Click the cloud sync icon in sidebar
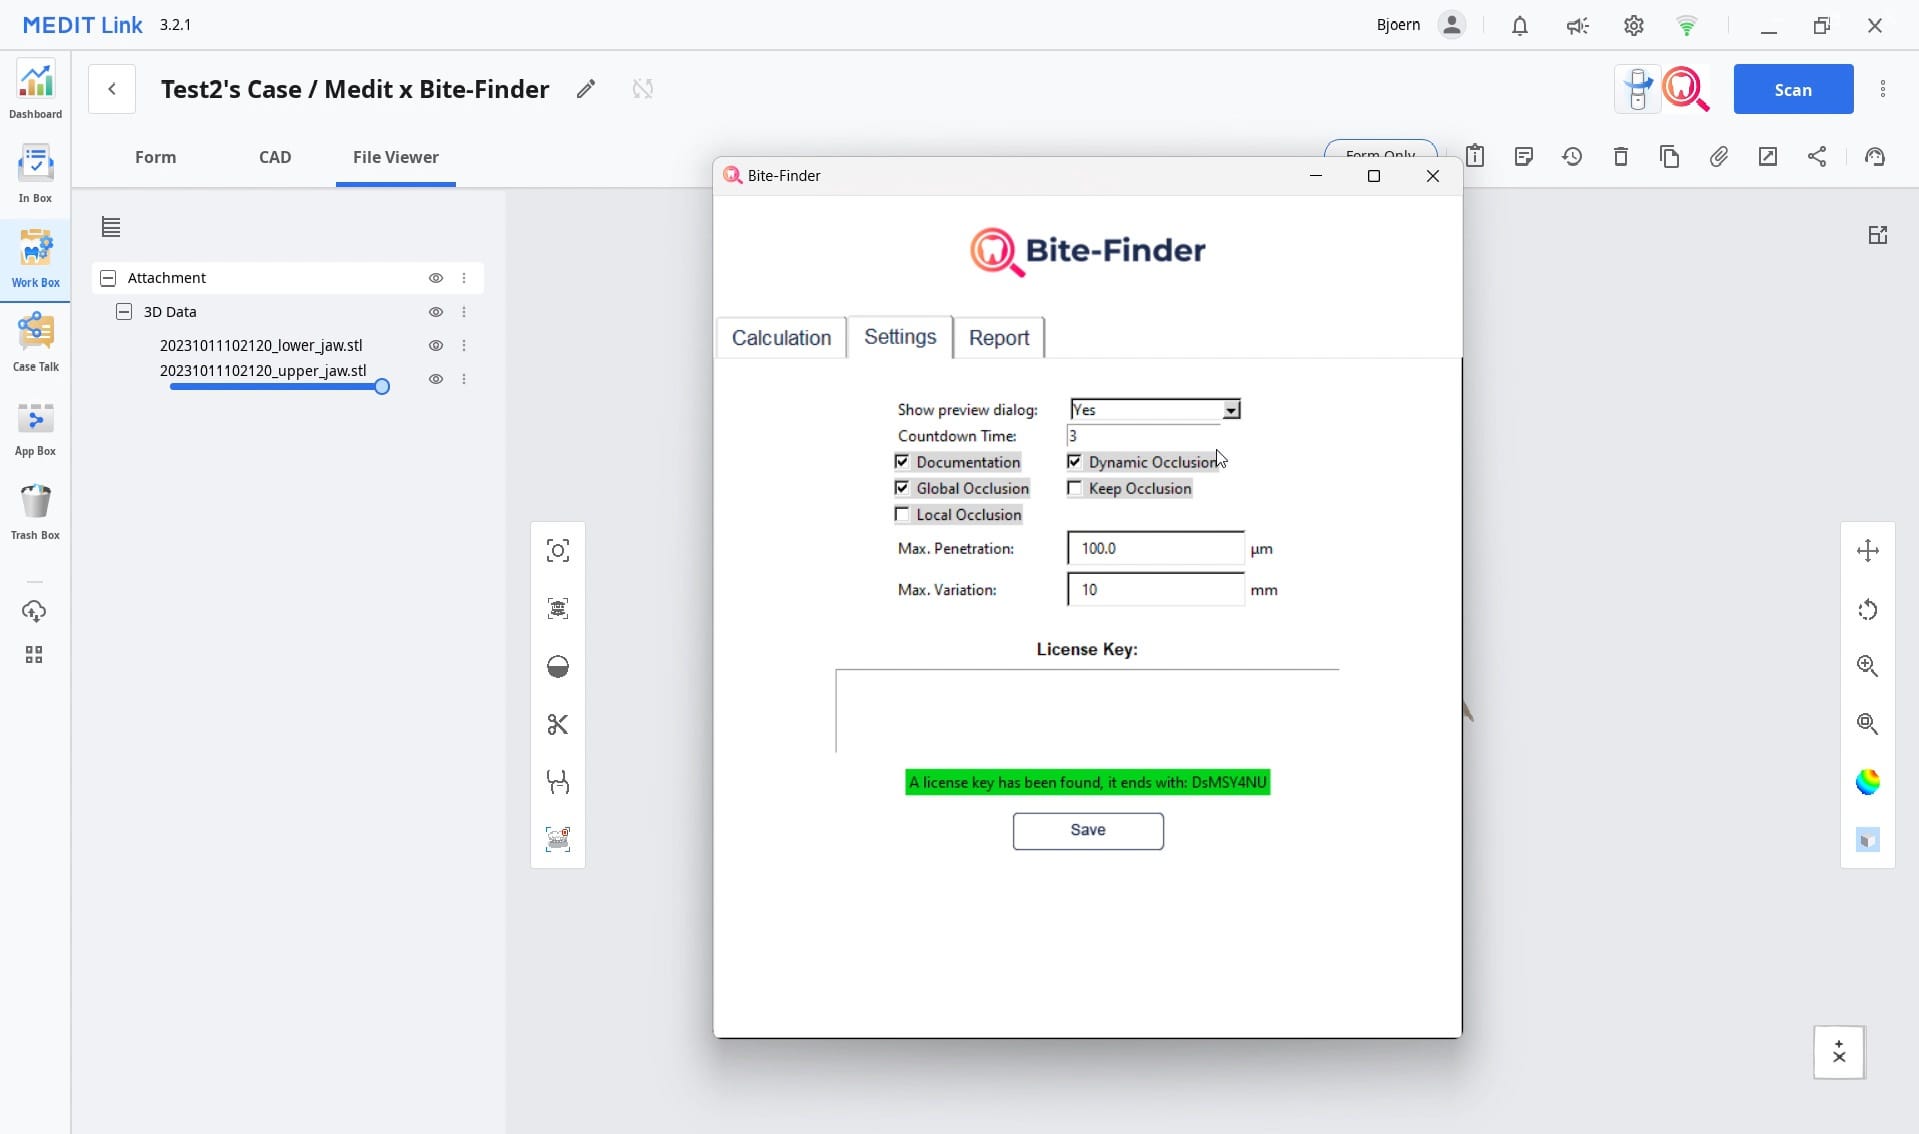Image resolution: width=1919 pixels, height=1134 pixels. [34, 611]
